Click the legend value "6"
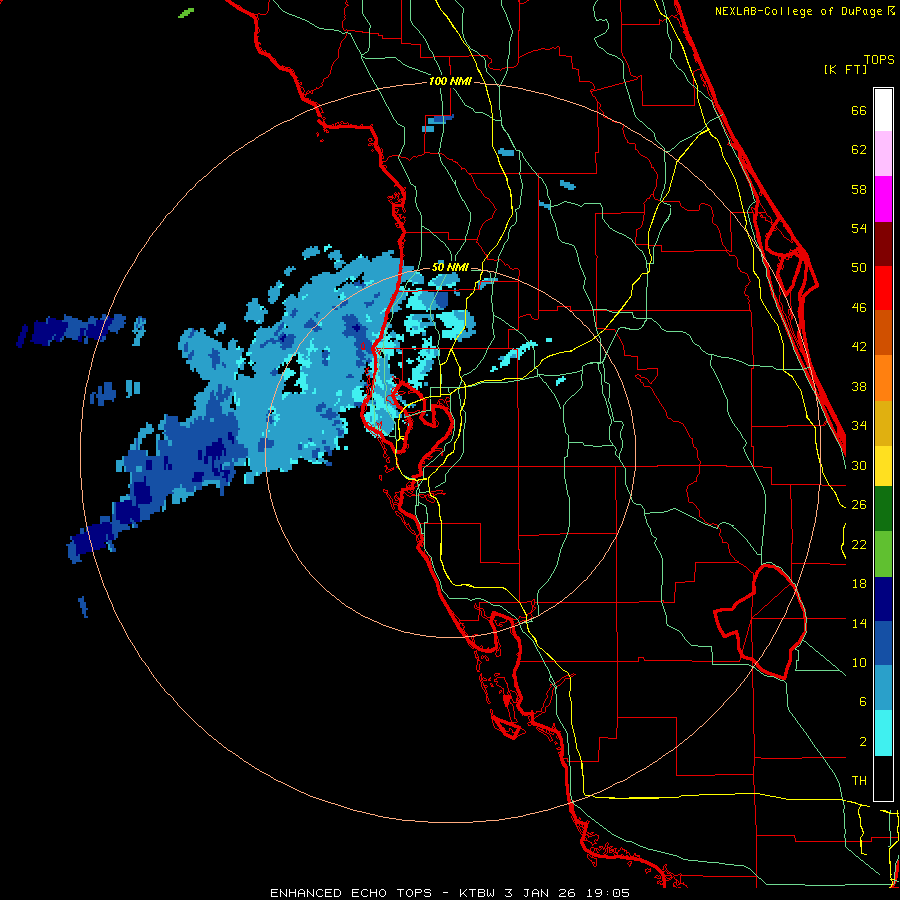Screen dimensions: 900x900 coord(862,701)
